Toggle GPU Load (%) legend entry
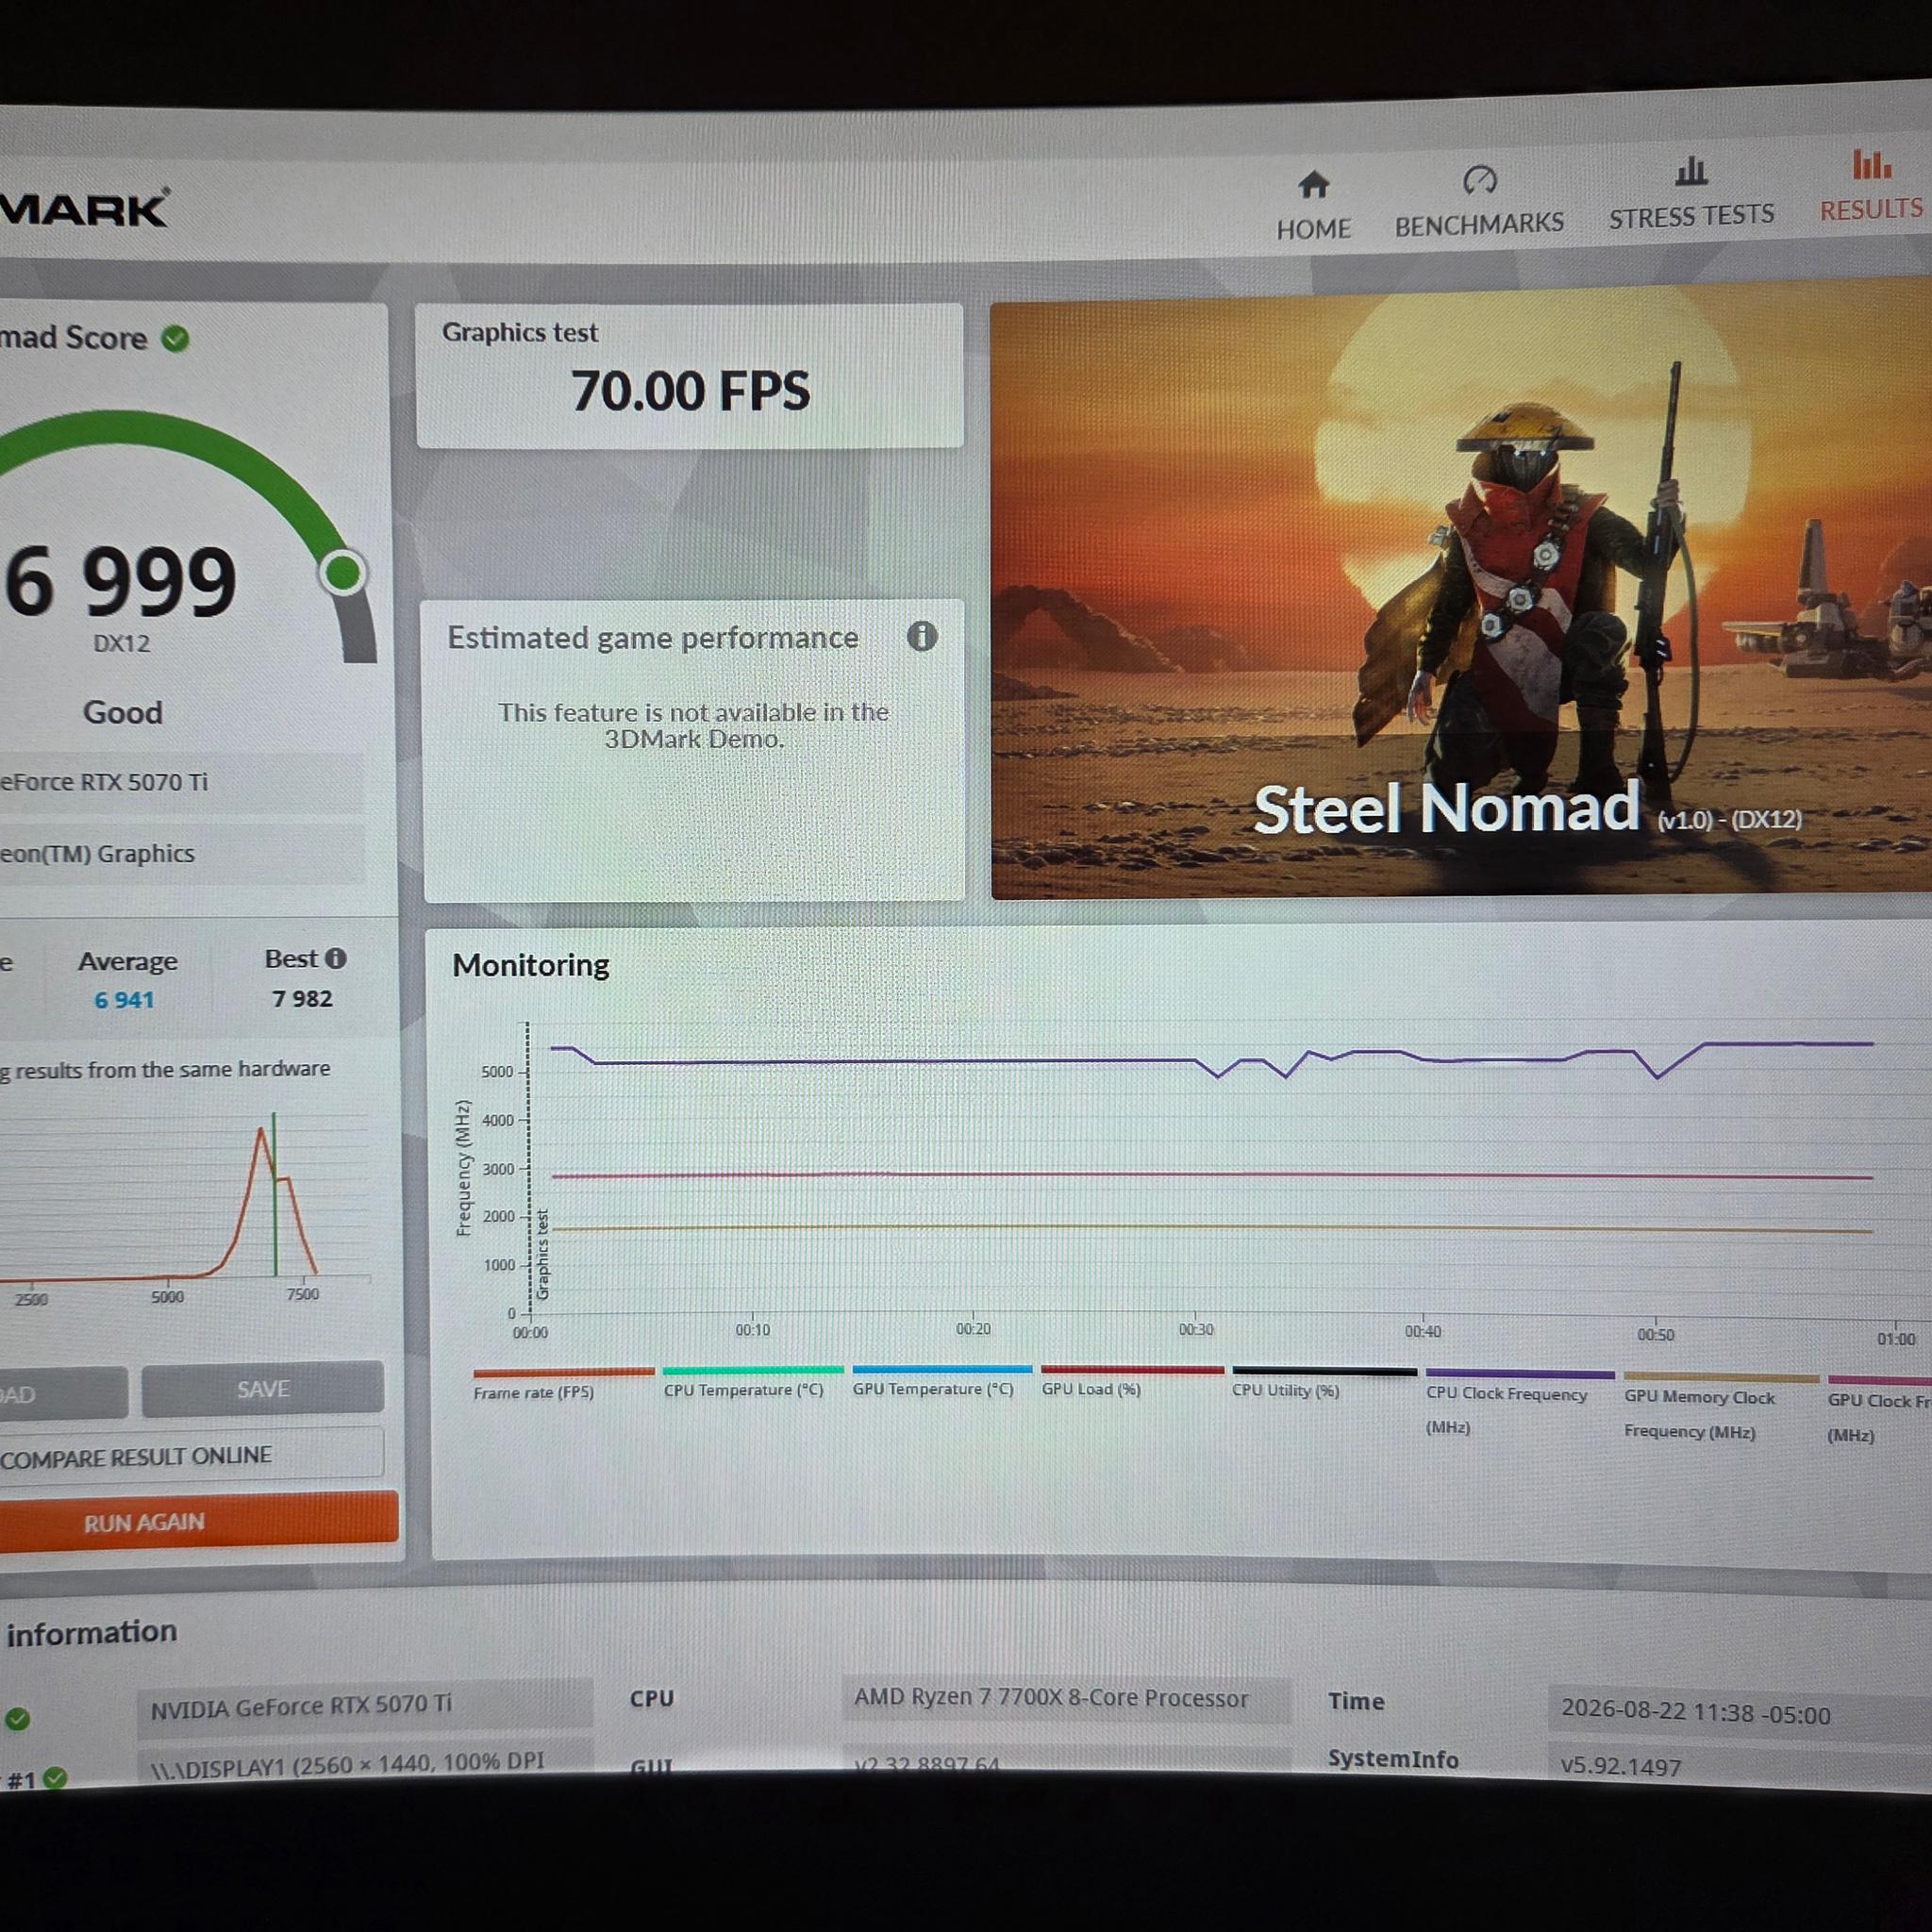 [1131, 1381]
